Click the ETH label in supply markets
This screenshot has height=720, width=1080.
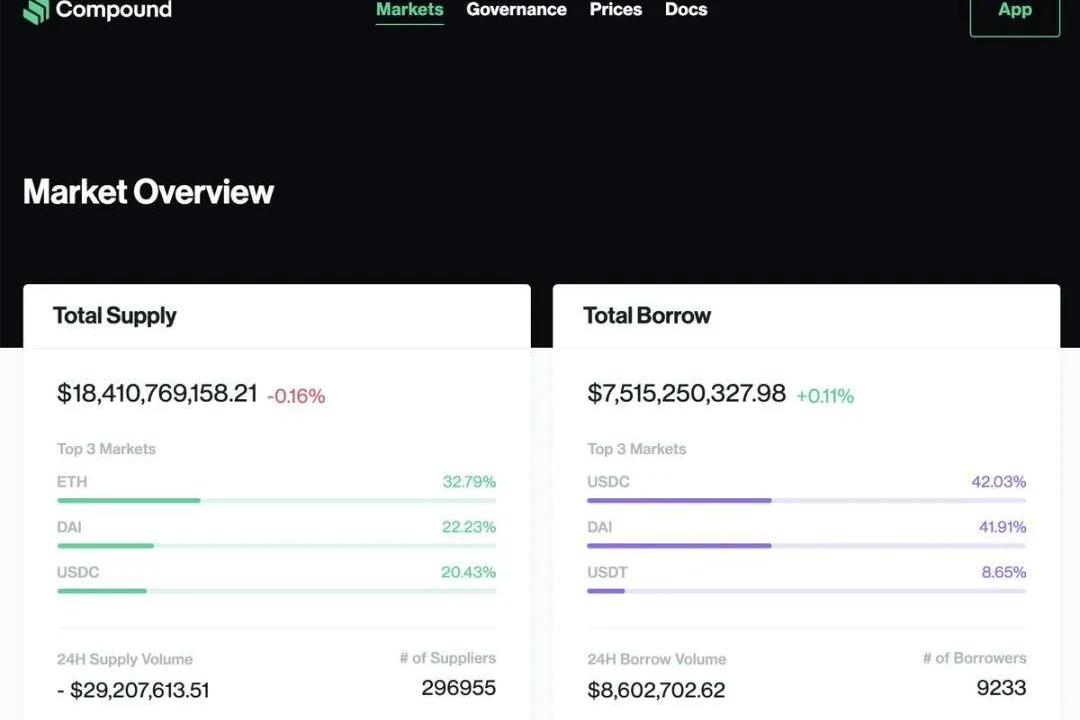(x=72, y=482)
